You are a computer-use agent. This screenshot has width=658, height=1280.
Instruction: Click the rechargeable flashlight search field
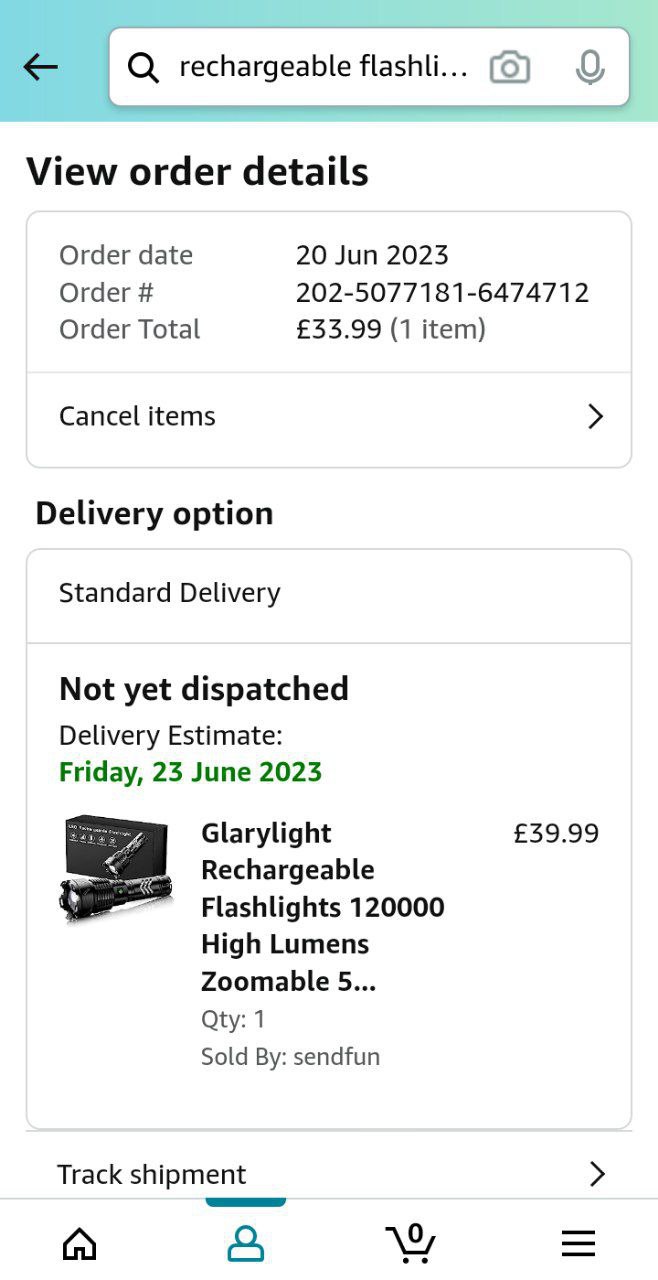323,67
